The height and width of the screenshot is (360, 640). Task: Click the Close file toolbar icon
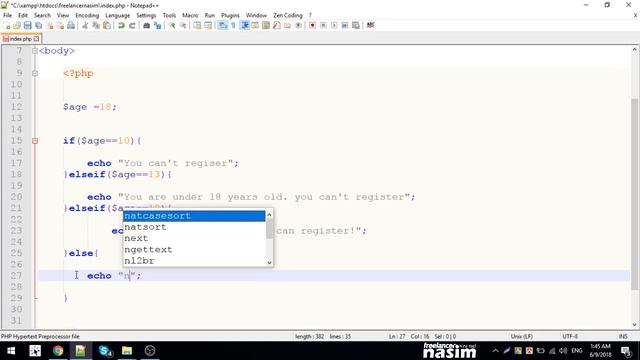pos(49,25)
